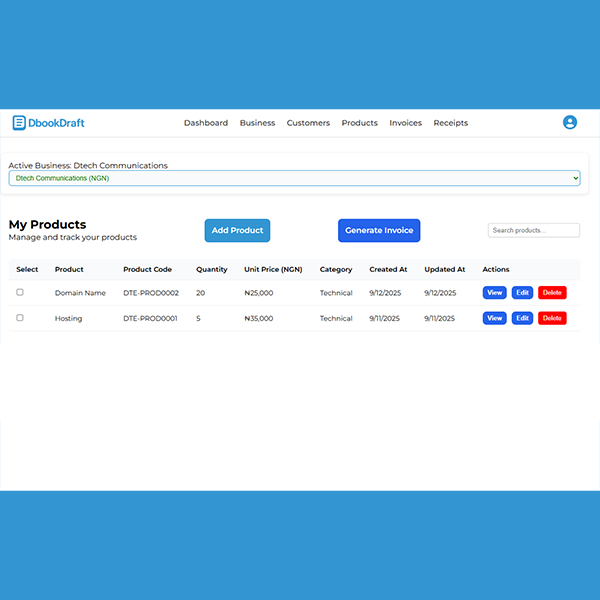
Task: Select the Products menu item
Action: pos(359,123)
